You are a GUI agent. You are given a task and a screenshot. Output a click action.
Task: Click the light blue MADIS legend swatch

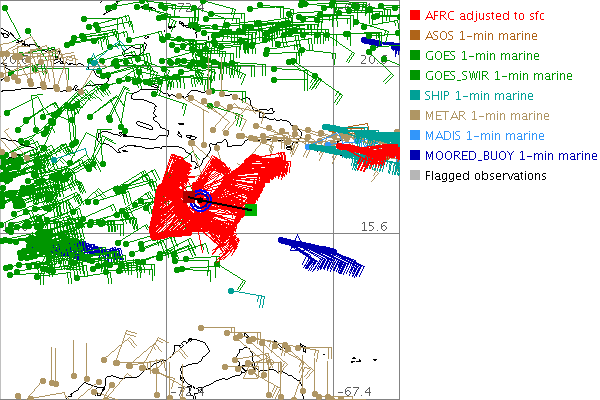click(x=416, y=136)
